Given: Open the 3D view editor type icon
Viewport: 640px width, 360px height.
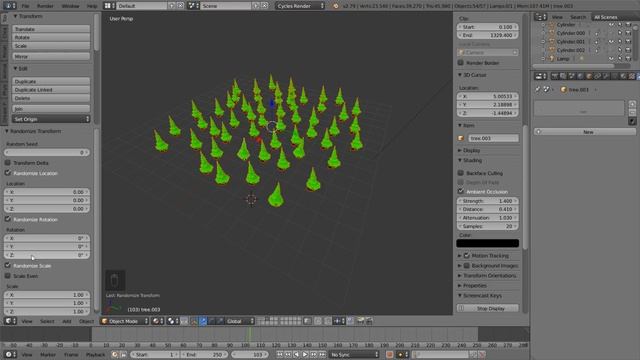Looking at the screenshot, I should [11, 321].
